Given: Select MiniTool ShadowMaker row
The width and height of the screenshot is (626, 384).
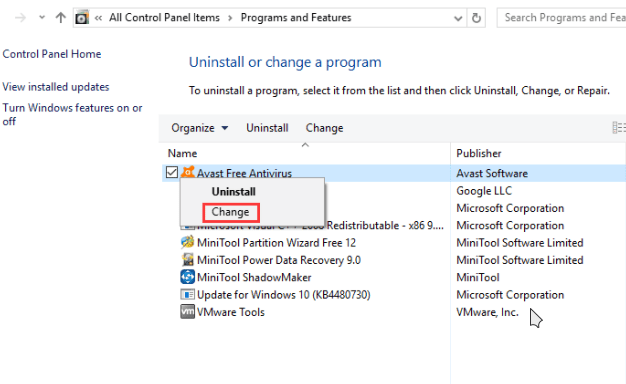Looking at the screenshot, I should click(254, 277).
